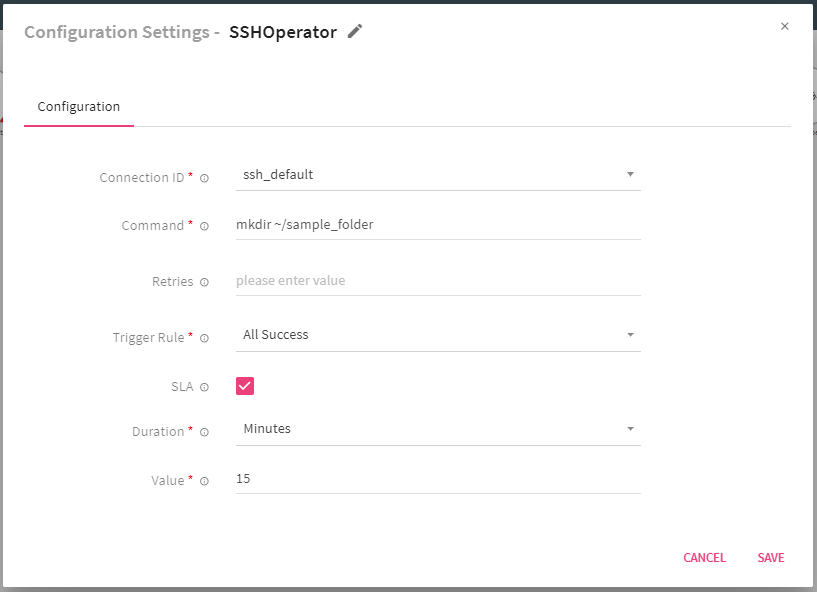This screenshot has width=817, height=592.
Task: Expand the Trigger Rule dropdown
Action: coord(630,334)
